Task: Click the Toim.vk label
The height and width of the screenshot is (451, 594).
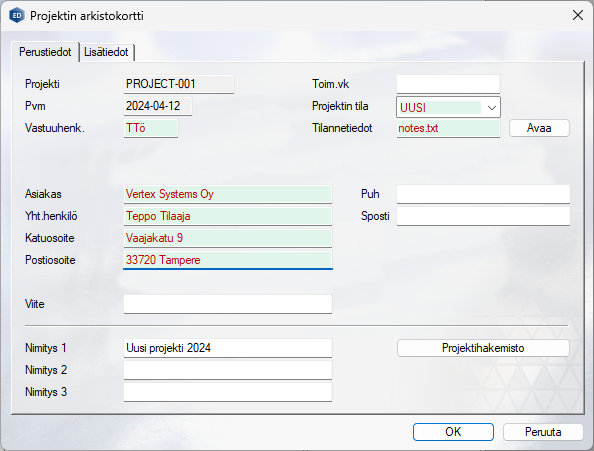Action: 330,84
